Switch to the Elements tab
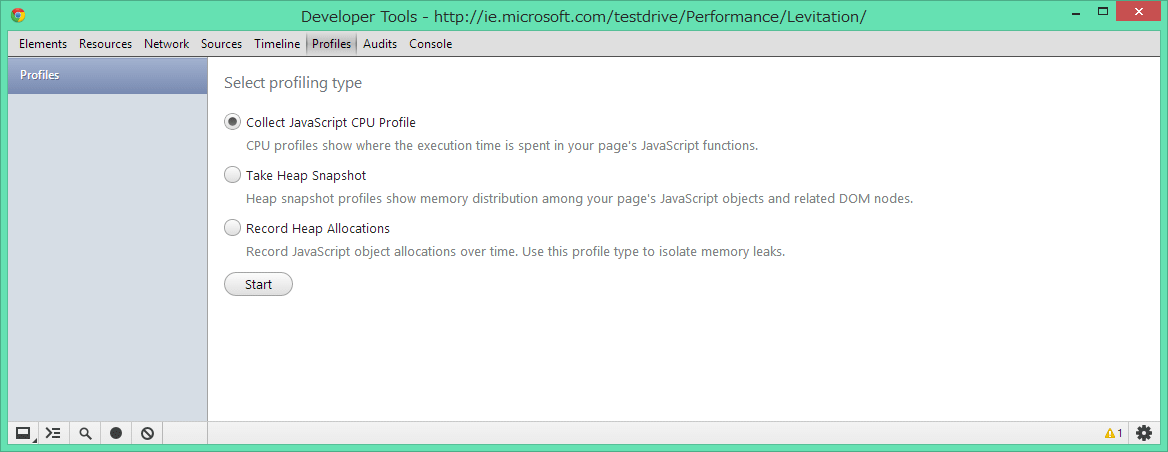Screen dimensions: 1168x452 (x=42, y=44)
